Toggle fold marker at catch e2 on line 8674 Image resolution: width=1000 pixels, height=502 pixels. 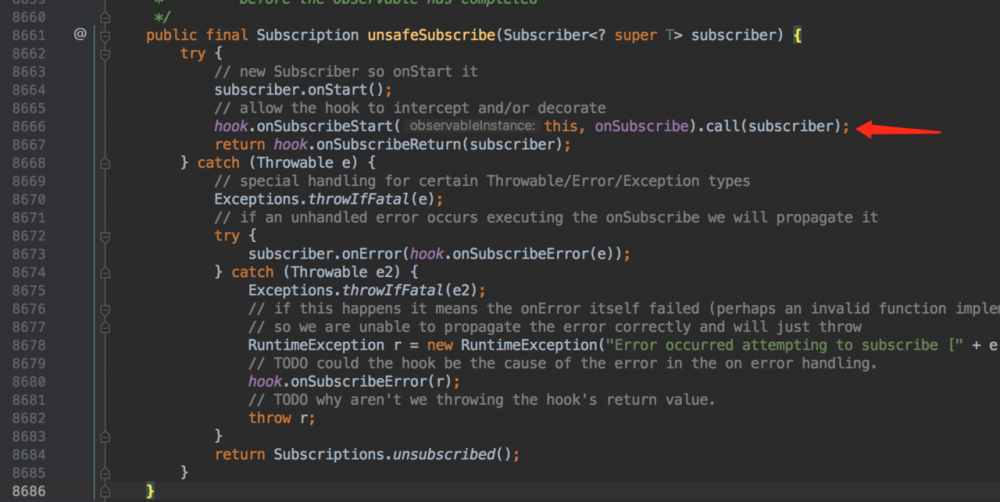105,273
